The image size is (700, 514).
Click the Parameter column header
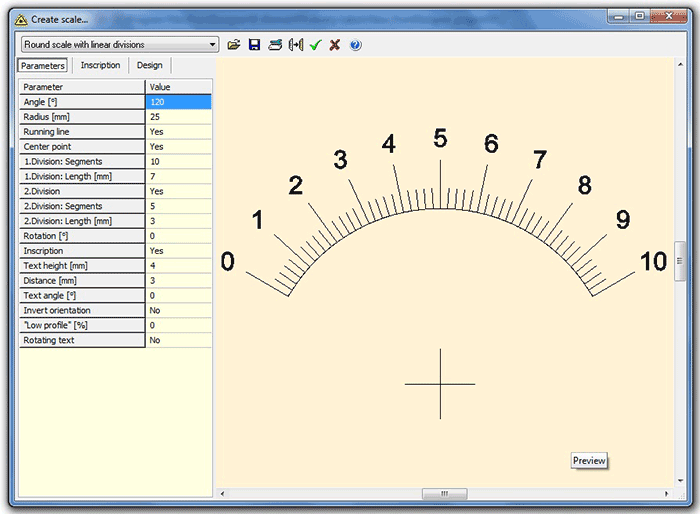(x=82, y=87)
